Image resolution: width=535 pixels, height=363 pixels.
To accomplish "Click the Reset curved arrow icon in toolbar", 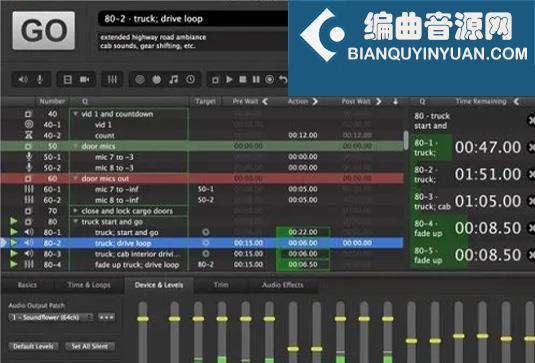I will [283, 79].
